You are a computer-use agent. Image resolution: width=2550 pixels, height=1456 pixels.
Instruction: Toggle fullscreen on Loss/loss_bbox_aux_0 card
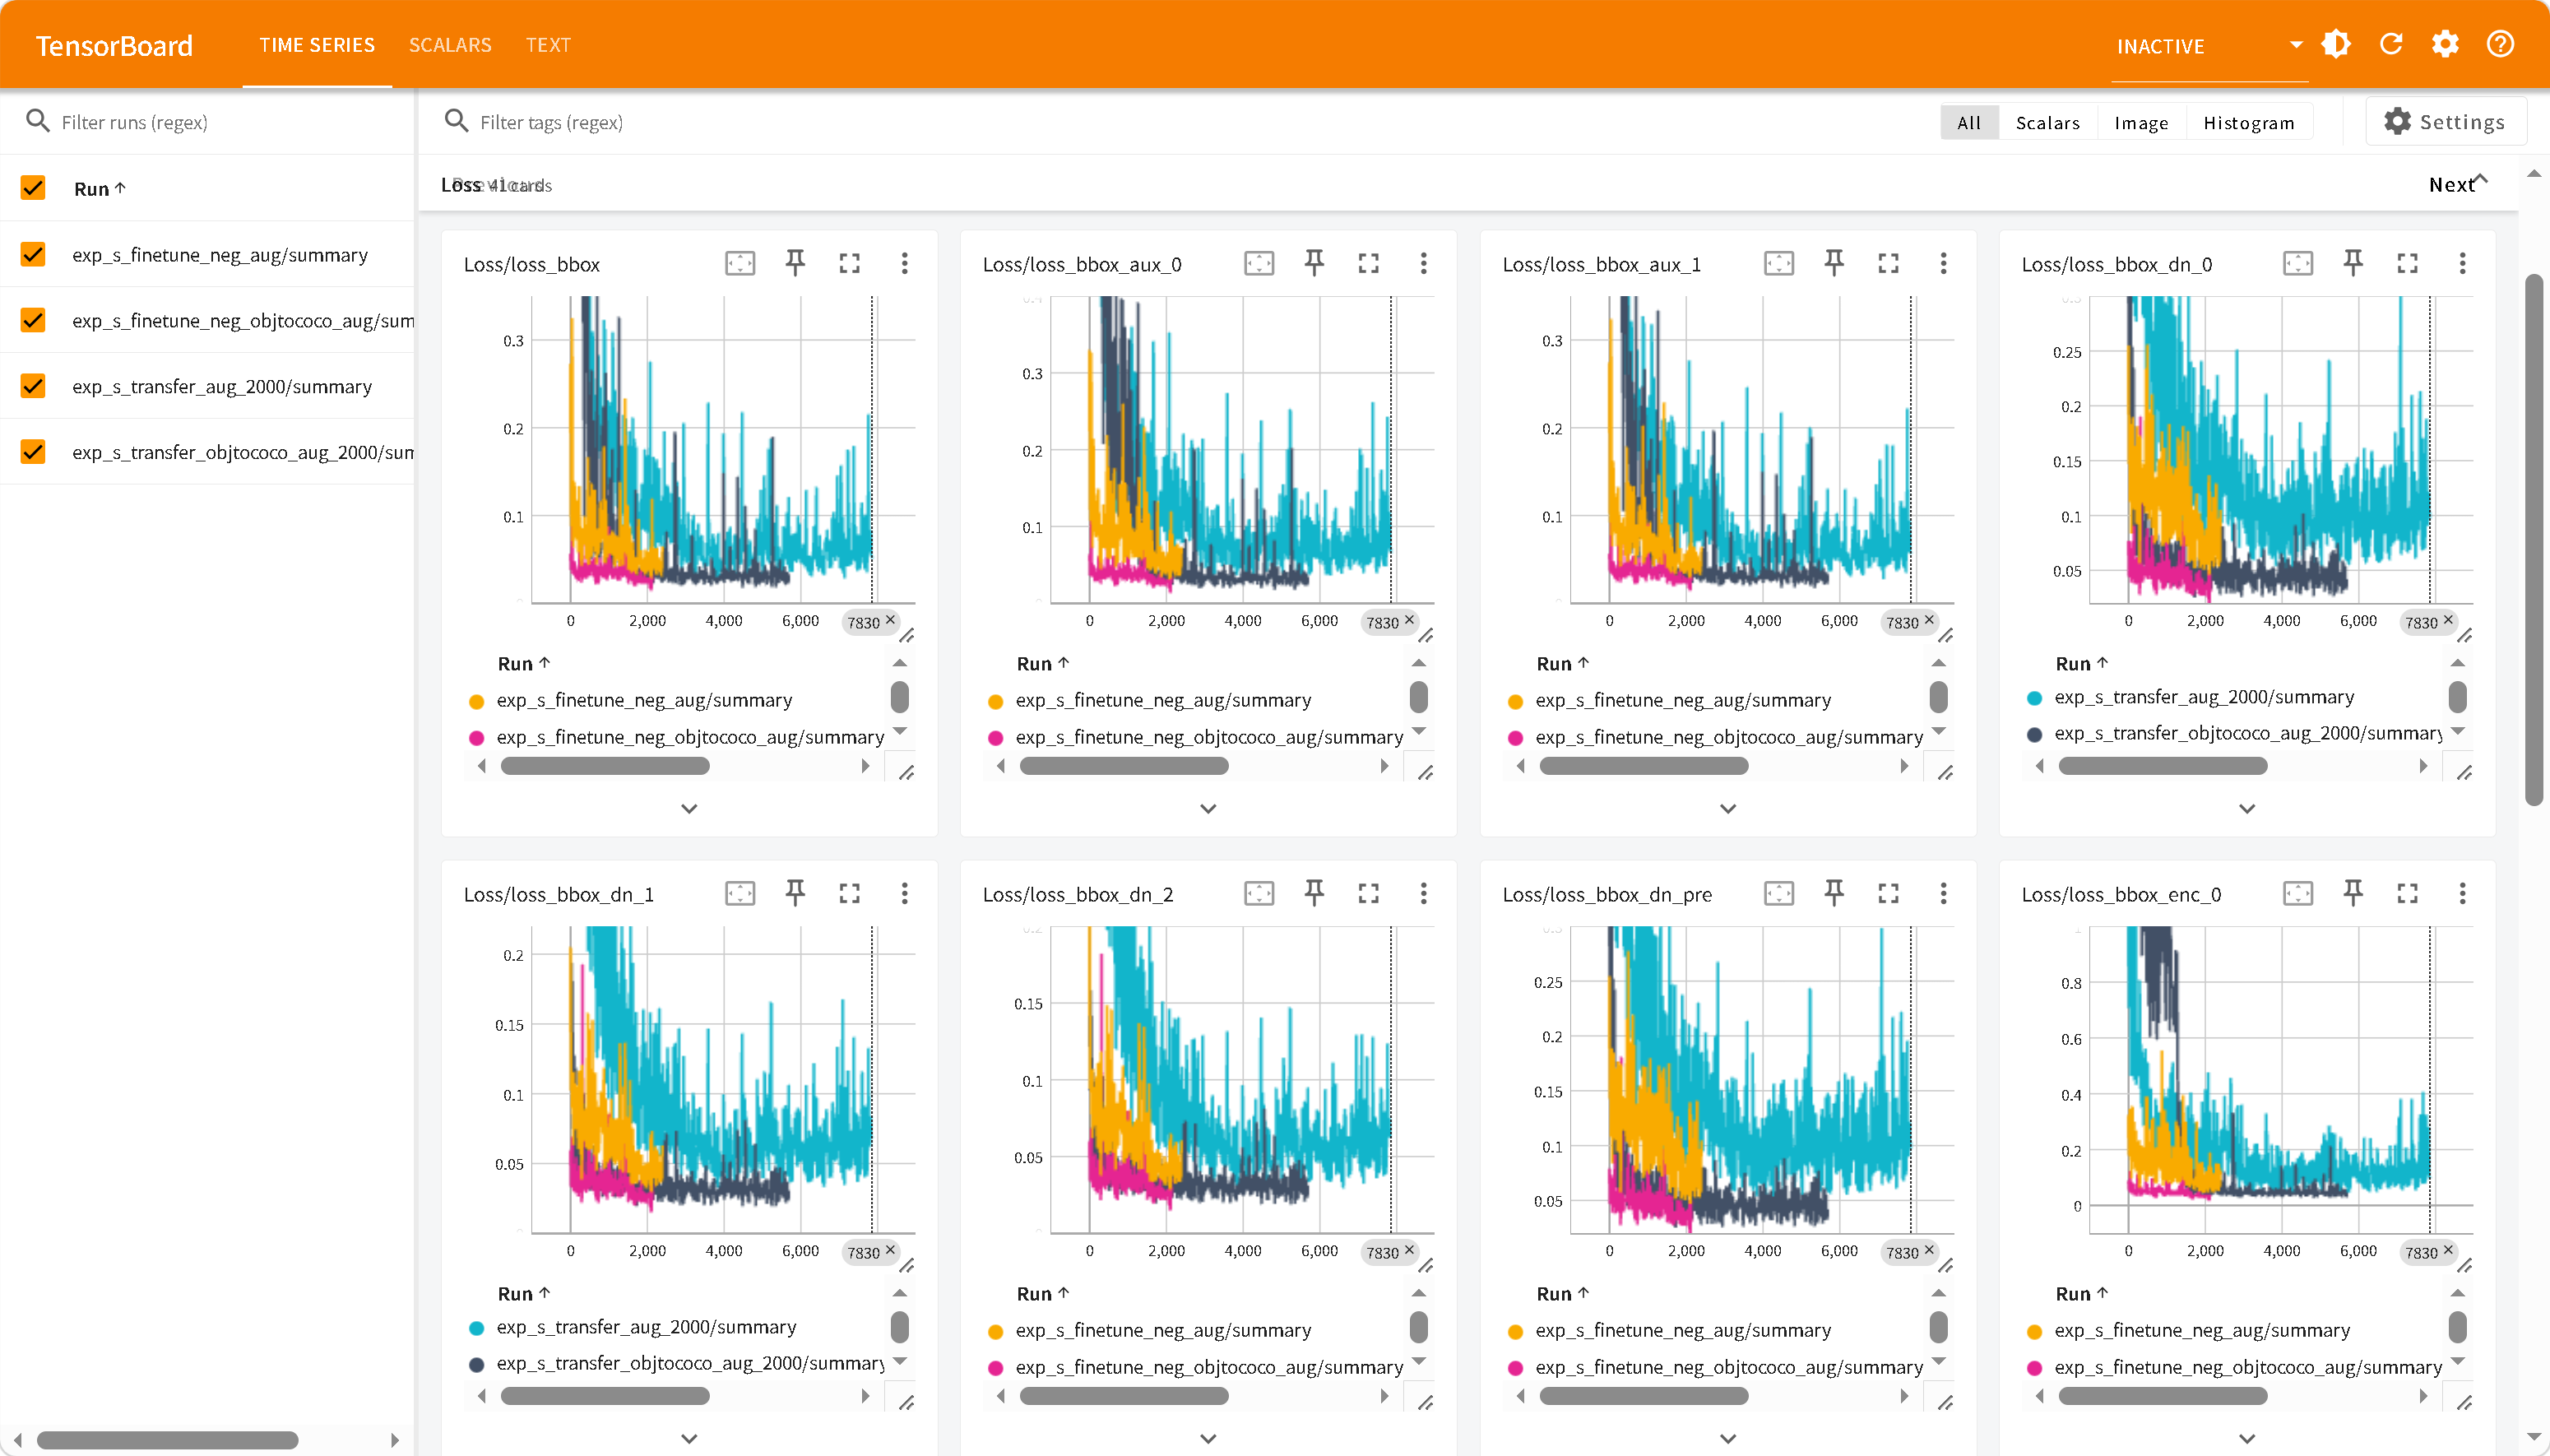(x=1368, y=263)
